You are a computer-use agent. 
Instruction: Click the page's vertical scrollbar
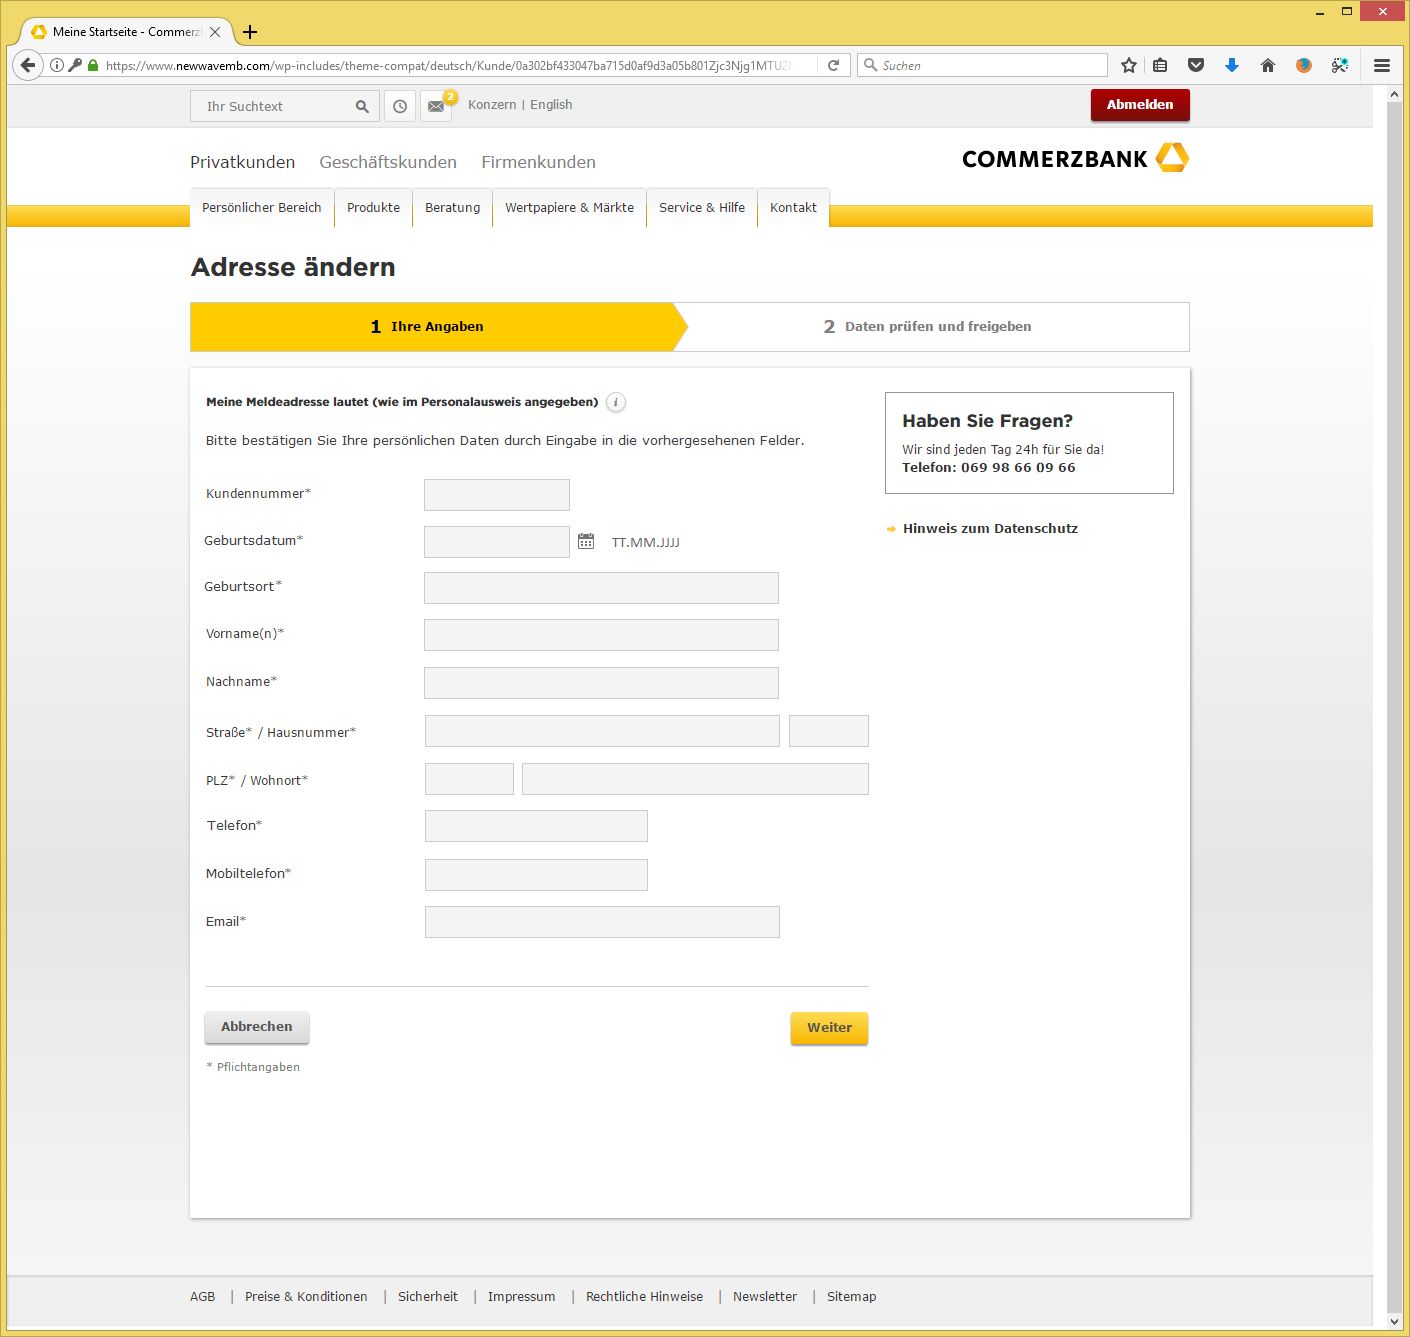click(x=1394, y=707)
